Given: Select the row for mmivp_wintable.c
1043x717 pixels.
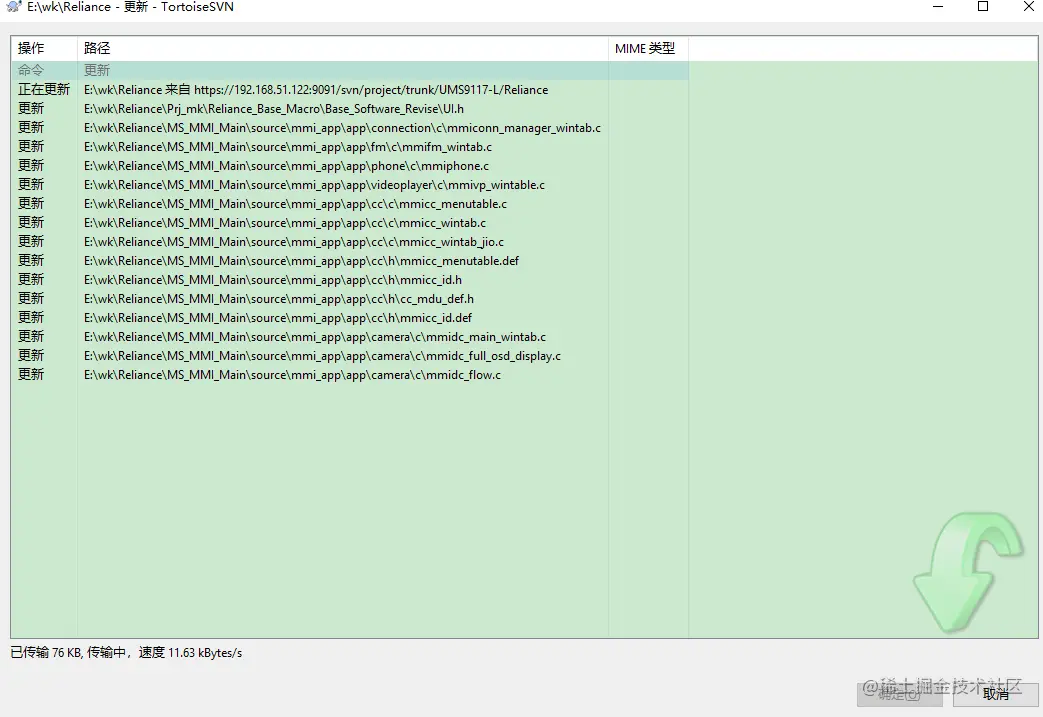Looking at the screenshot, I should [x=349, y=185].
